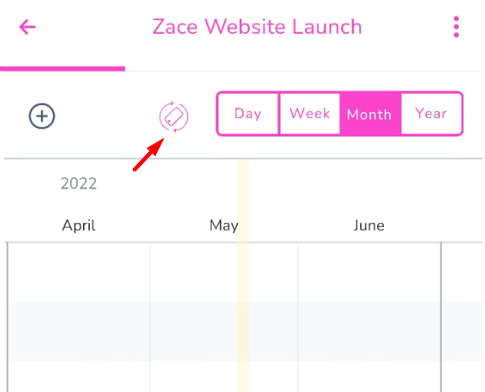
Task: Select the April column header
Action: (79, 226)
